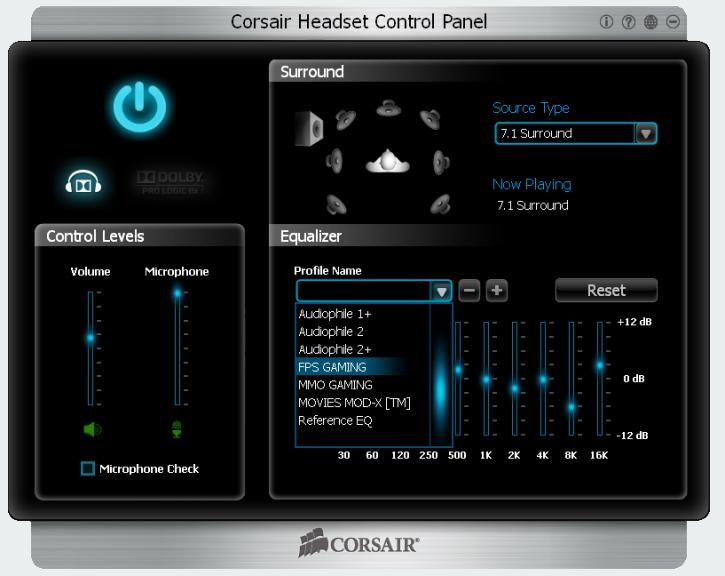This screenshot has width=725, height=576.
Task: Test the front left speaker icon
Action: (345, 120)
